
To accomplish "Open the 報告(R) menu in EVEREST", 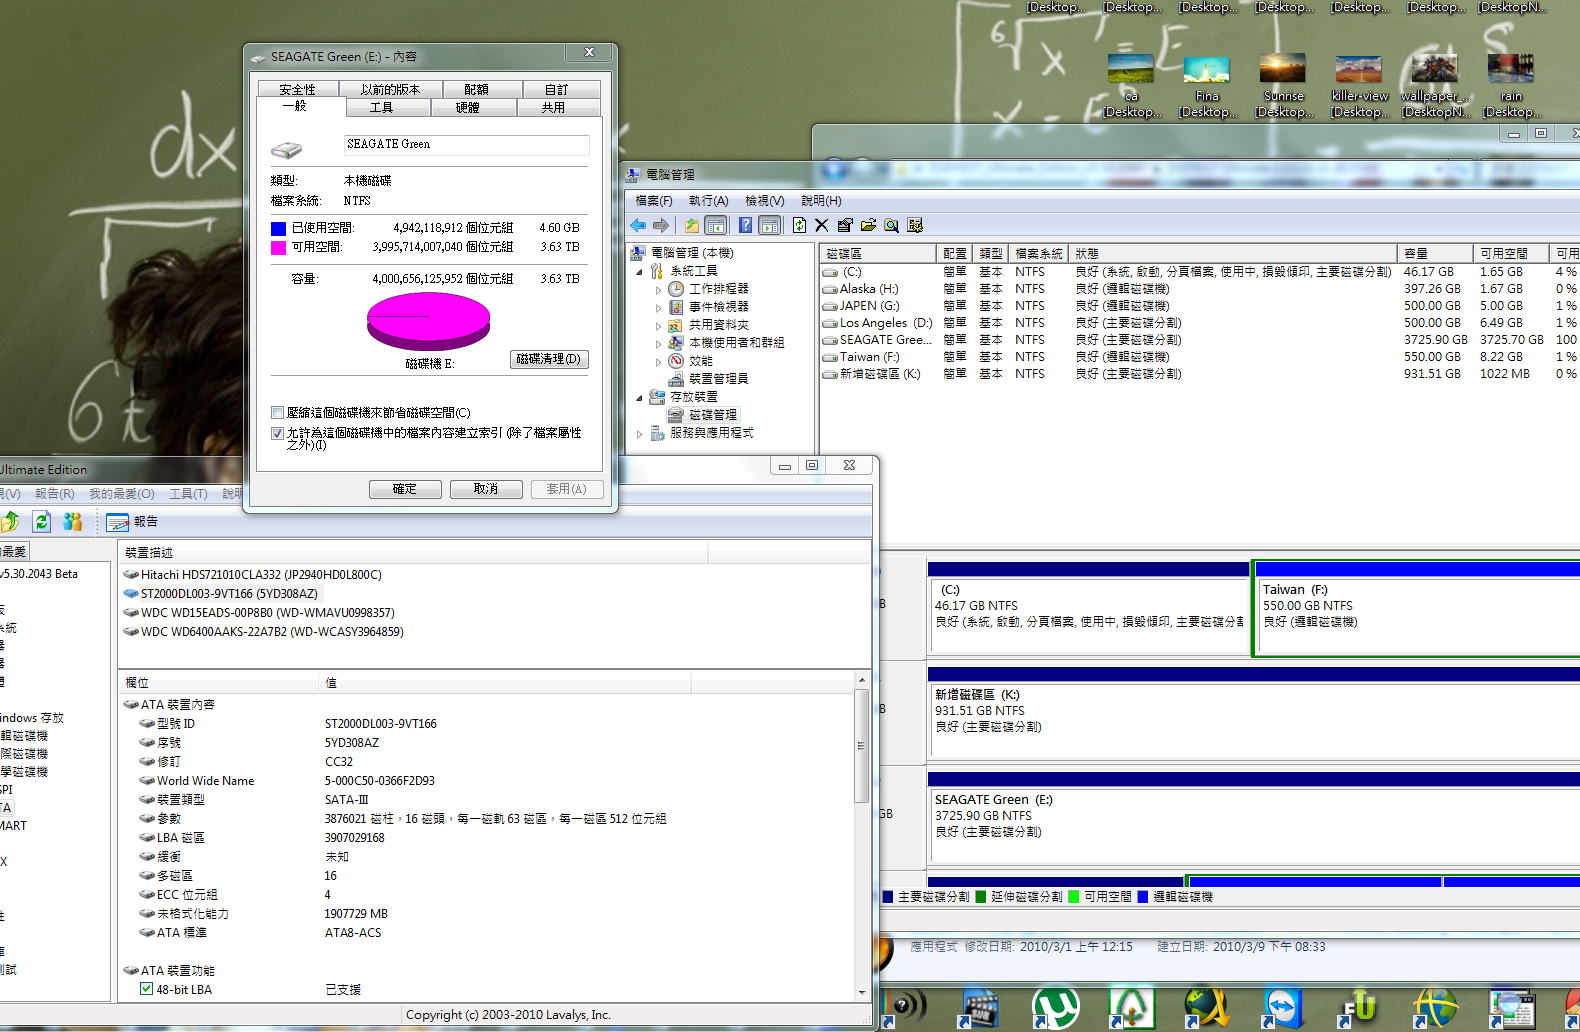I will click(55, 494).
